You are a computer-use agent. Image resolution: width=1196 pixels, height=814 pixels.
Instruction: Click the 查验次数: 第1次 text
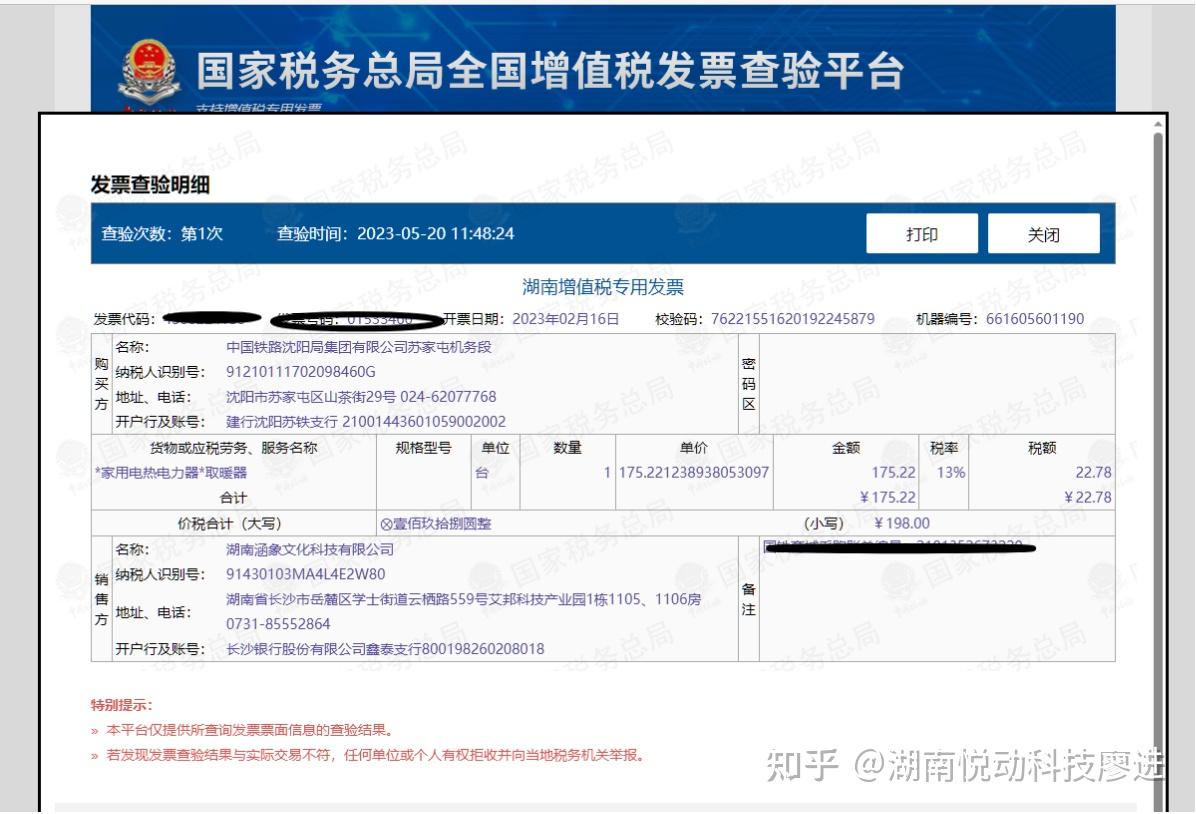point(162,233)
